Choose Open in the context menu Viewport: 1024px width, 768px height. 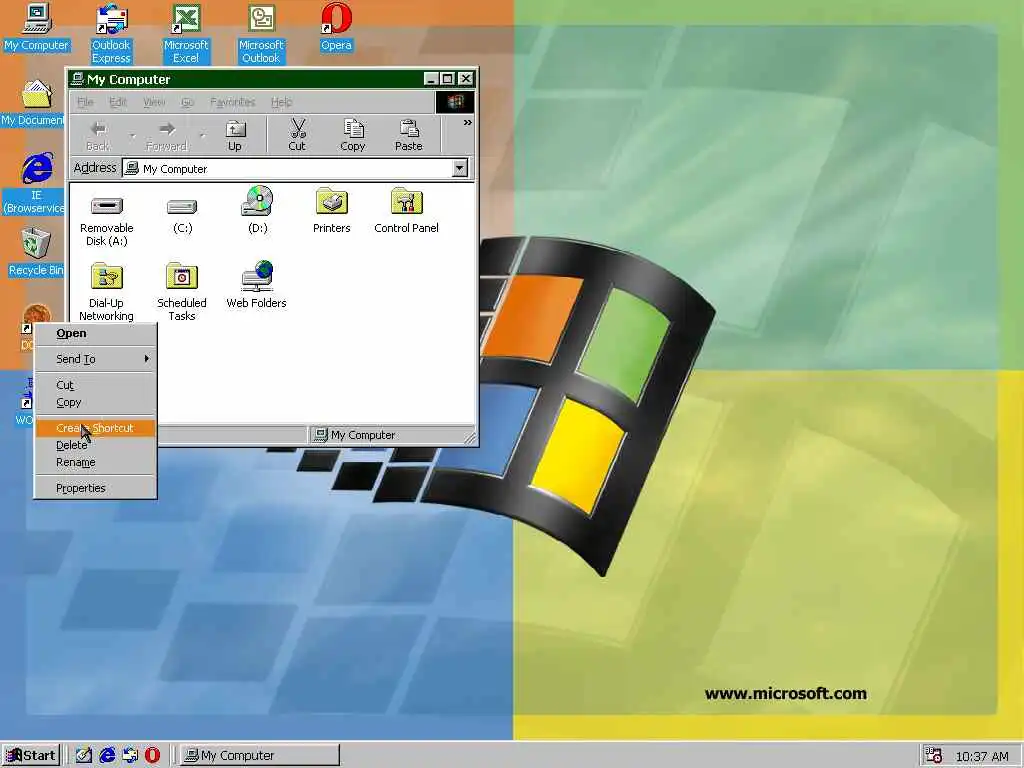pos(95,333)
